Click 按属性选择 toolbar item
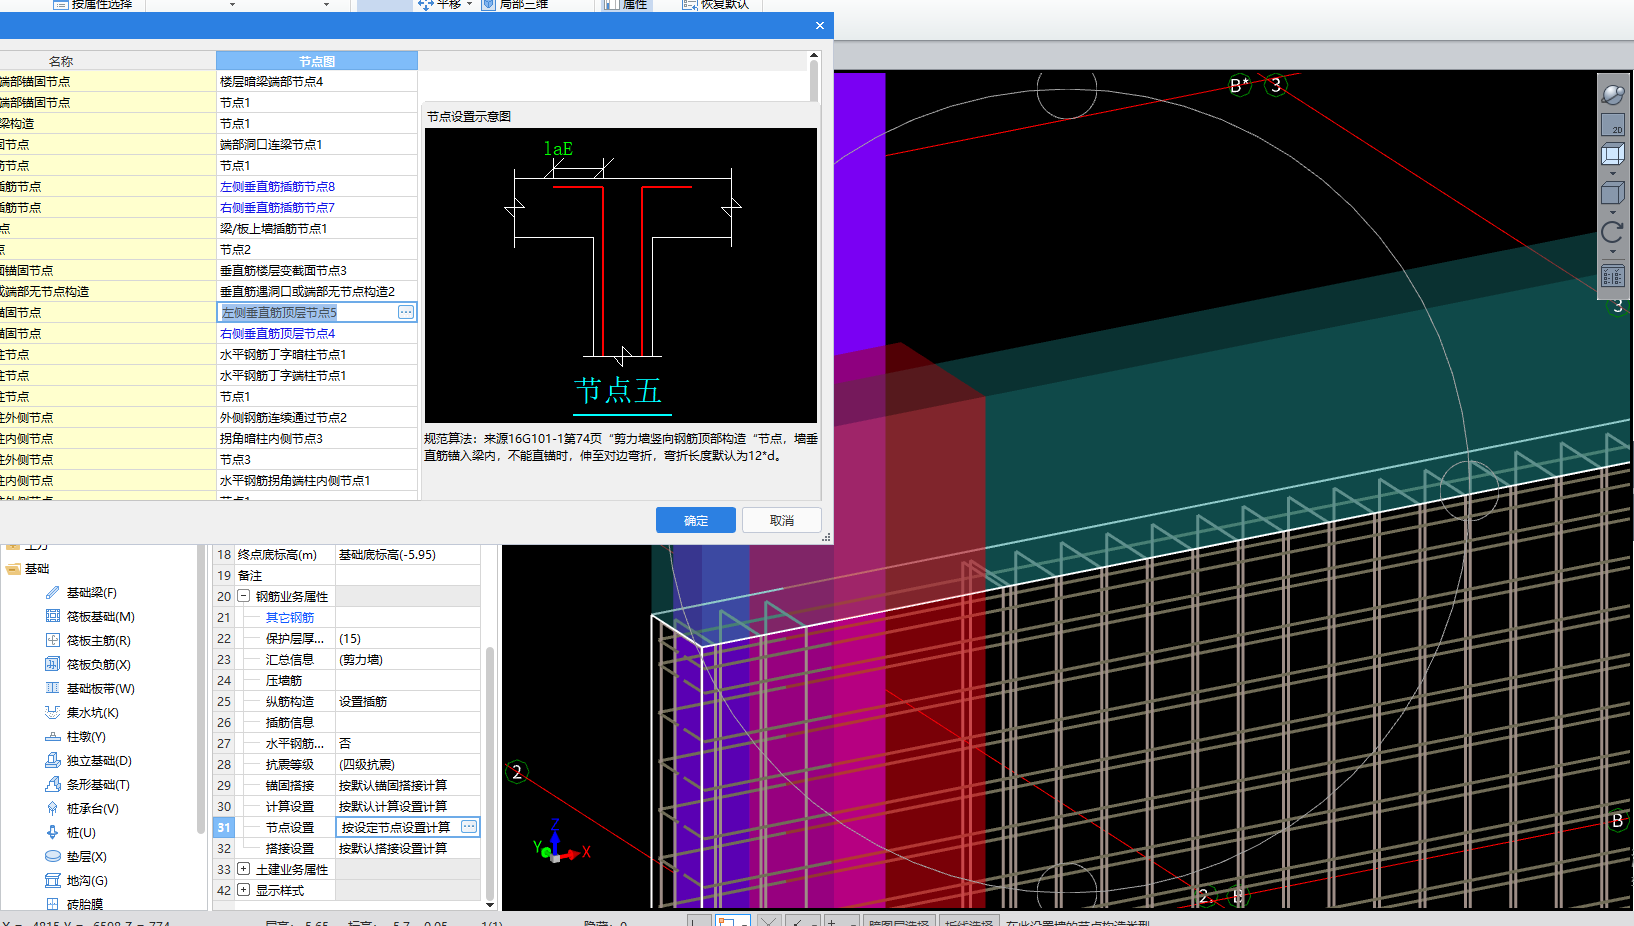The height and width of the screenshot is (926, 1634). click(93, 5)
